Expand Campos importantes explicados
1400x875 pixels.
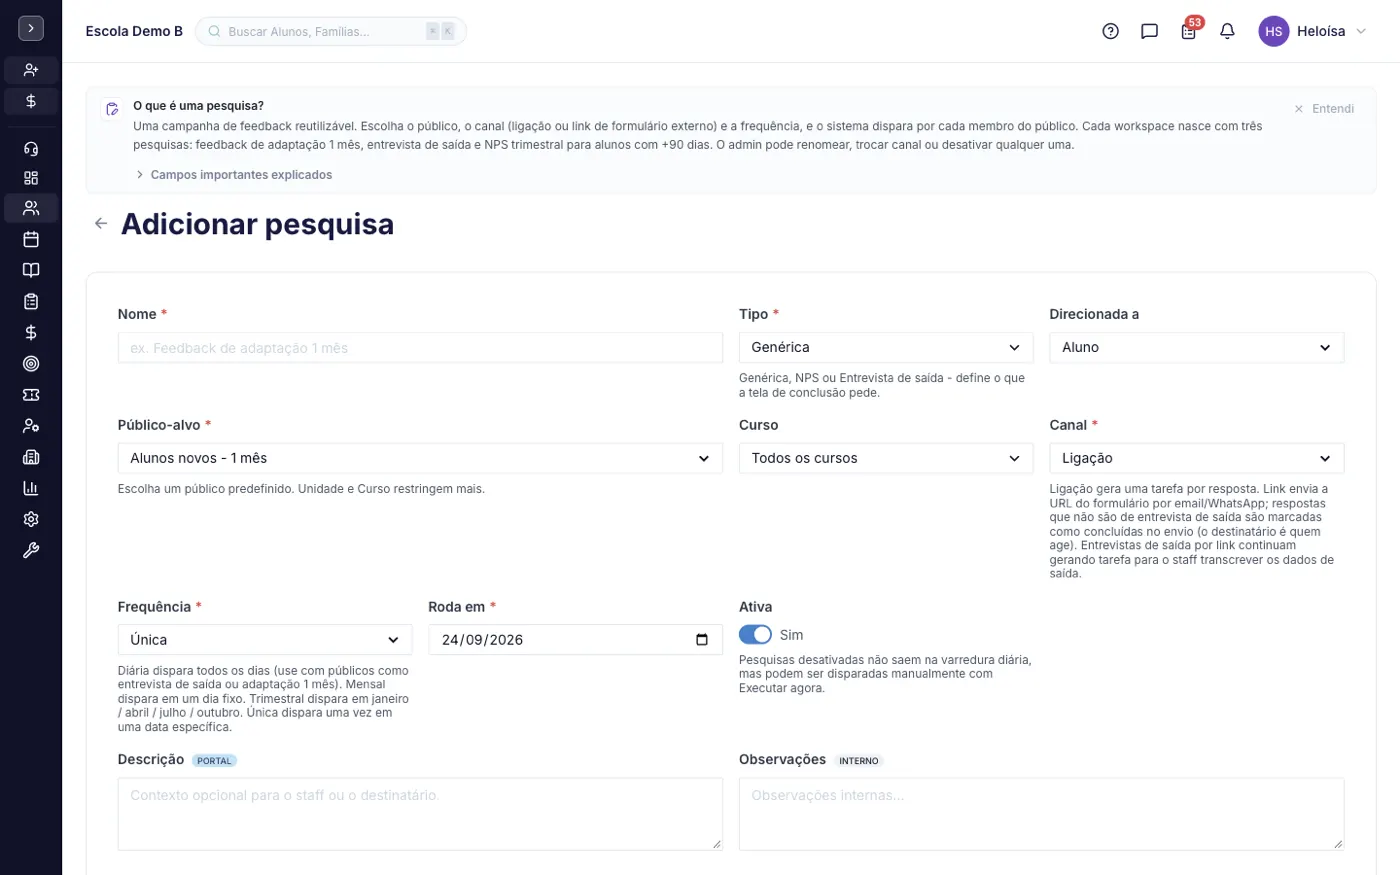[233, 174]
